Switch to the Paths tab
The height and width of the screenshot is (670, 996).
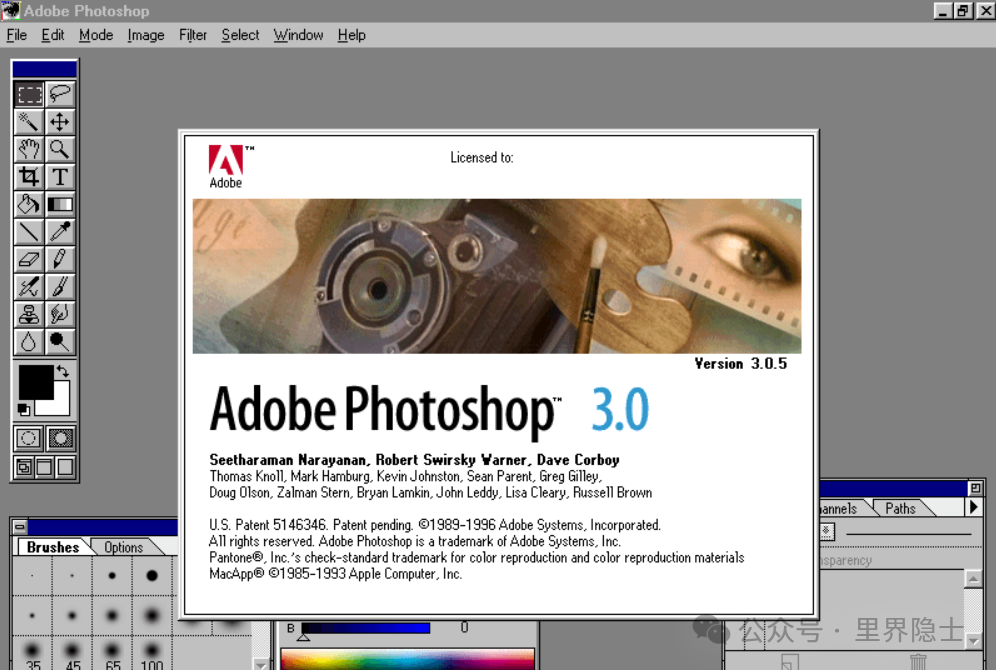(900, 508)
